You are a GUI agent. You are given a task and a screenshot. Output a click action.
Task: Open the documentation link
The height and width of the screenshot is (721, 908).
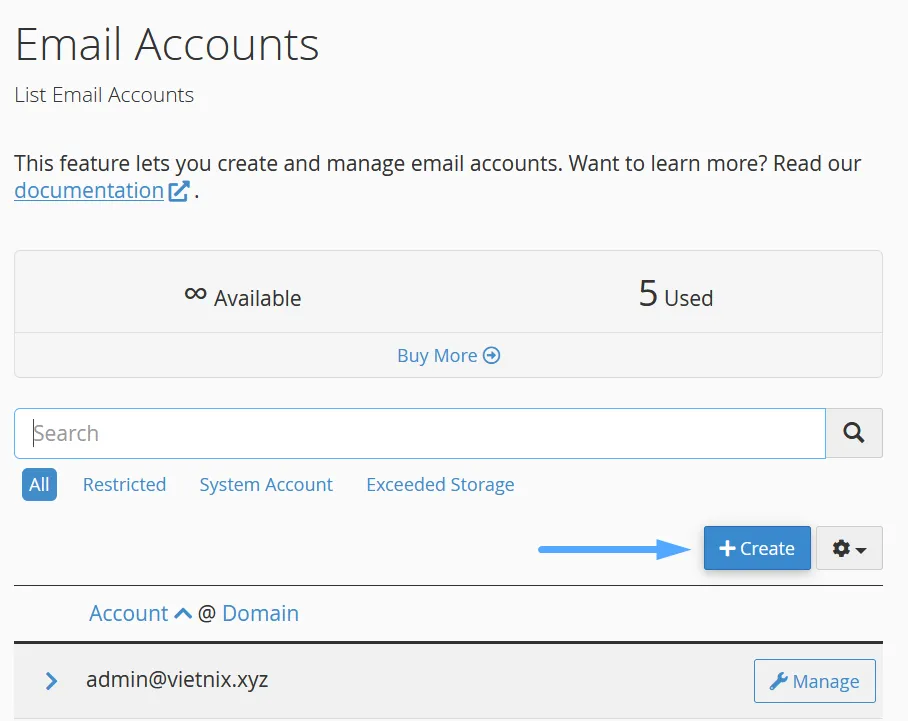coord(89,191)
